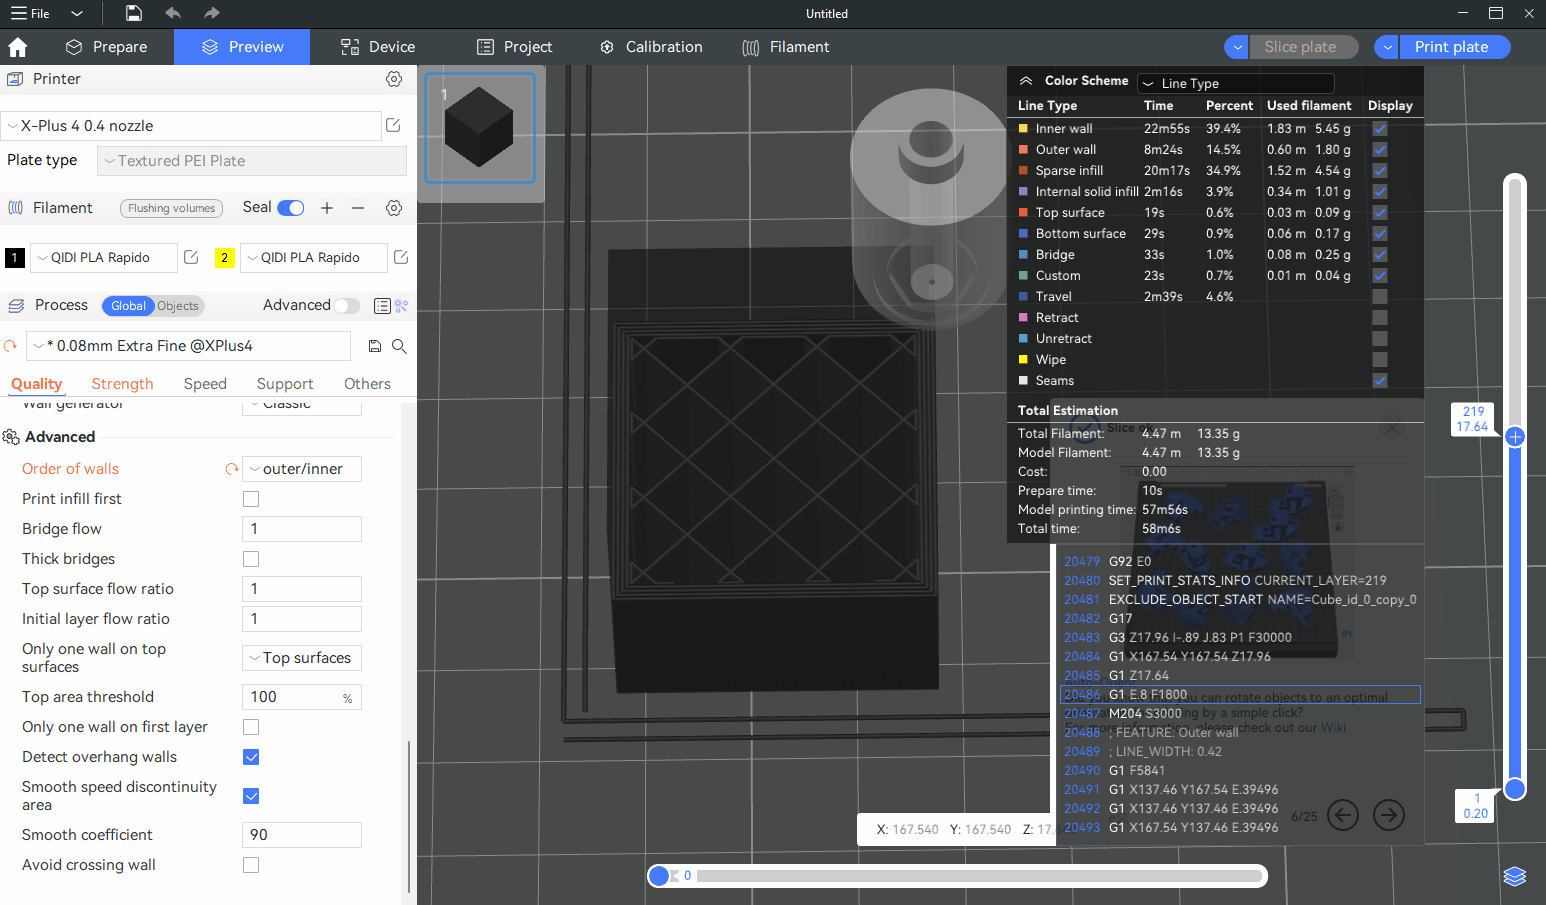Screen dimensions: 1546x905
Task: Open printer settings gear icon
Action: 394,79
